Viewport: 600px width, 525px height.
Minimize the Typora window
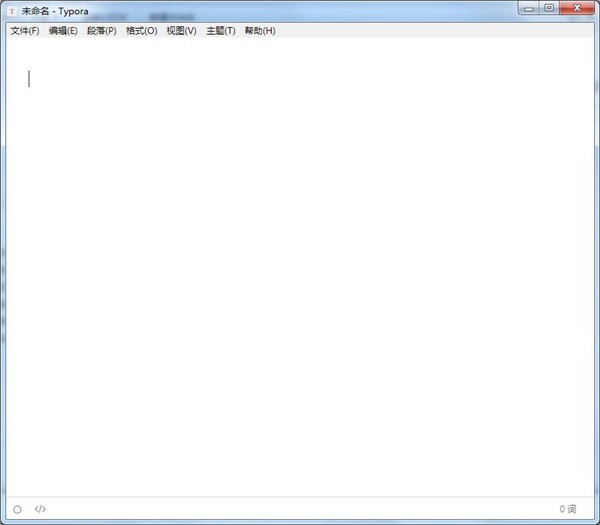click(529, 8)
